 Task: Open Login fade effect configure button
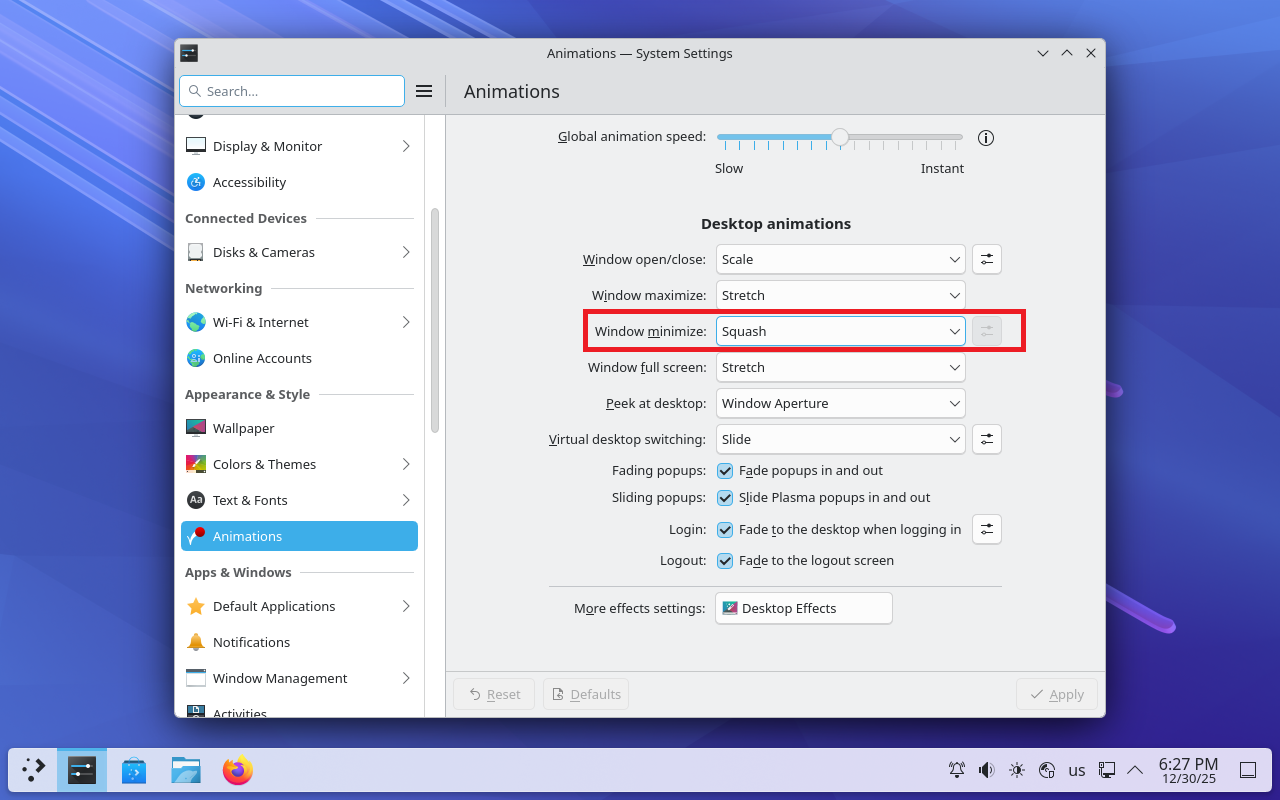pos(987,529)
